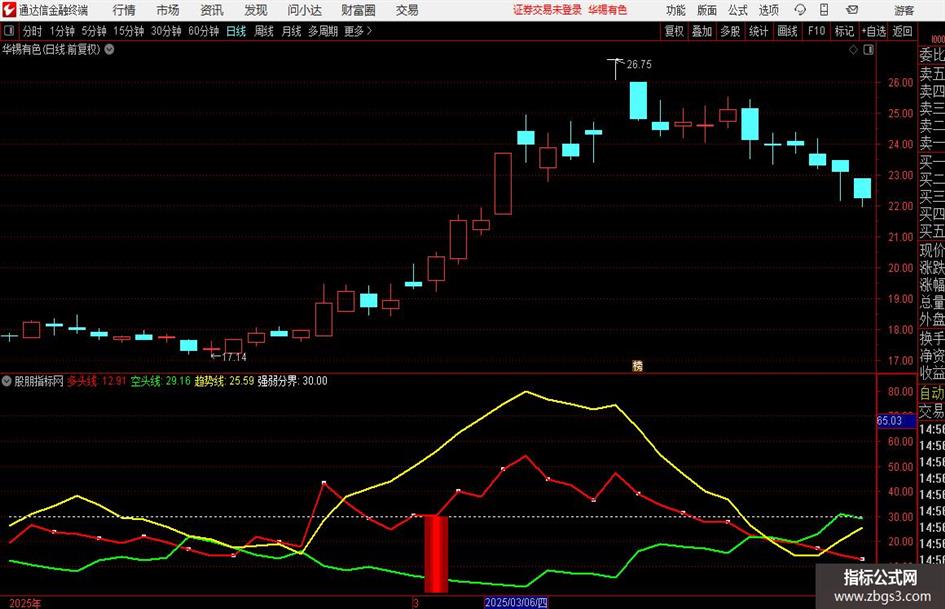Expand the 股朋指标网 indicator dropdown arrow

(x=7, y=381)
